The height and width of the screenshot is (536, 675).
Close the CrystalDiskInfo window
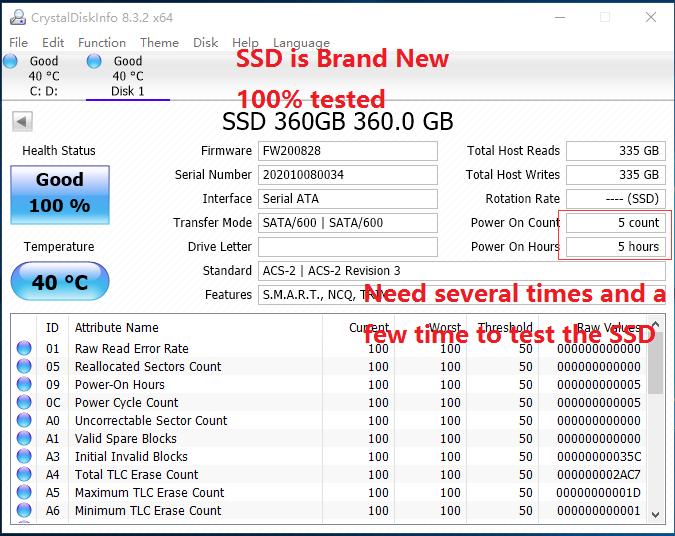[x=651, y=17]
